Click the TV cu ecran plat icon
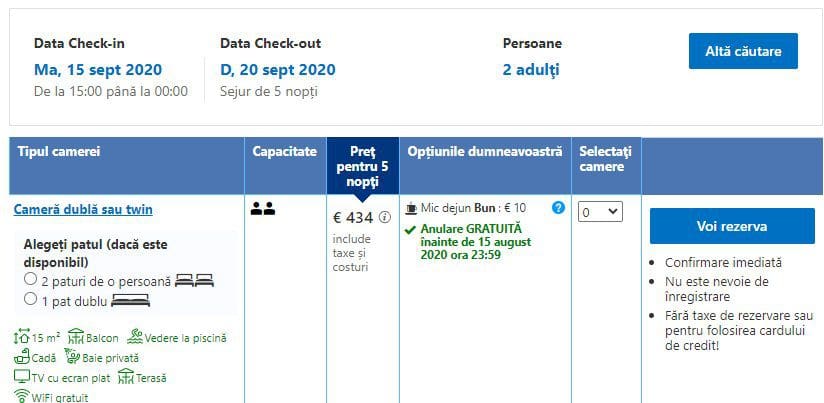Image resolution: width=824 pixels, height=403 pixels. (x=22, y=377)
